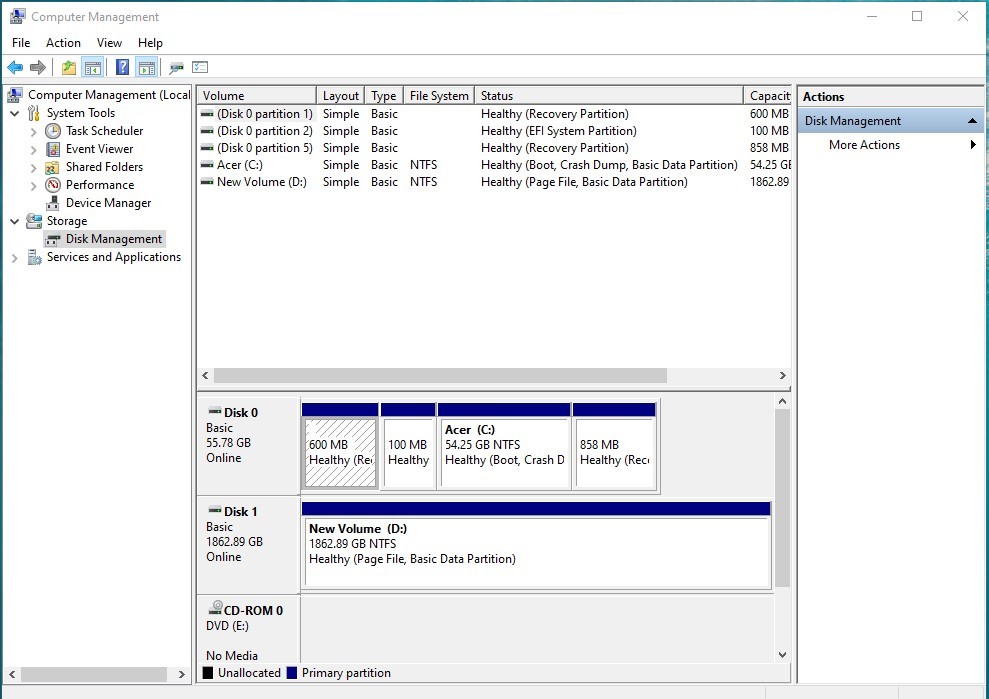The width and height of the screenshot is (989, 699).
Task: Click the Properties checklist toolbar icon
Action: (x=200, y=67)
